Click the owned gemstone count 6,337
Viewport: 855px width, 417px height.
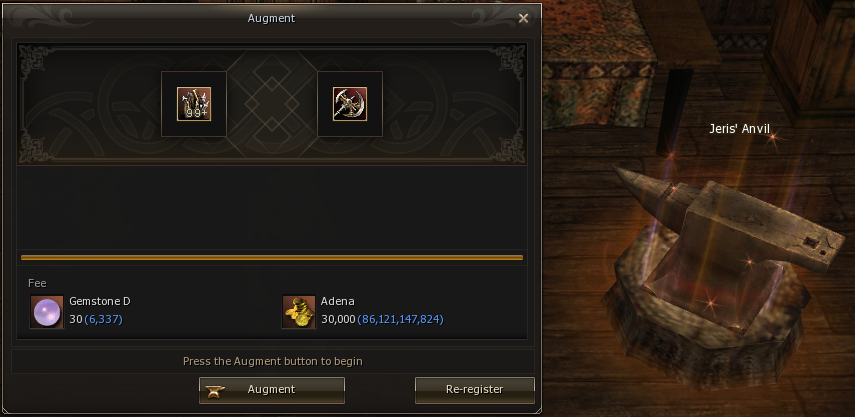click(x=103, y=319)
